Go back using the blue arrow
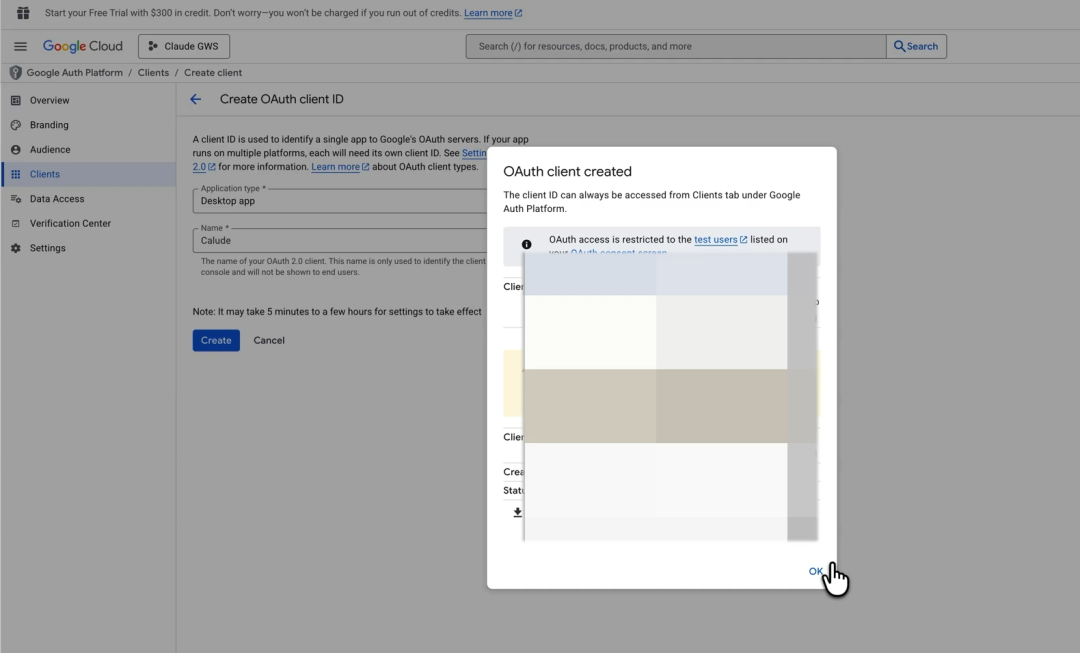Screen dimensions: 1080x653 point(196,100)
